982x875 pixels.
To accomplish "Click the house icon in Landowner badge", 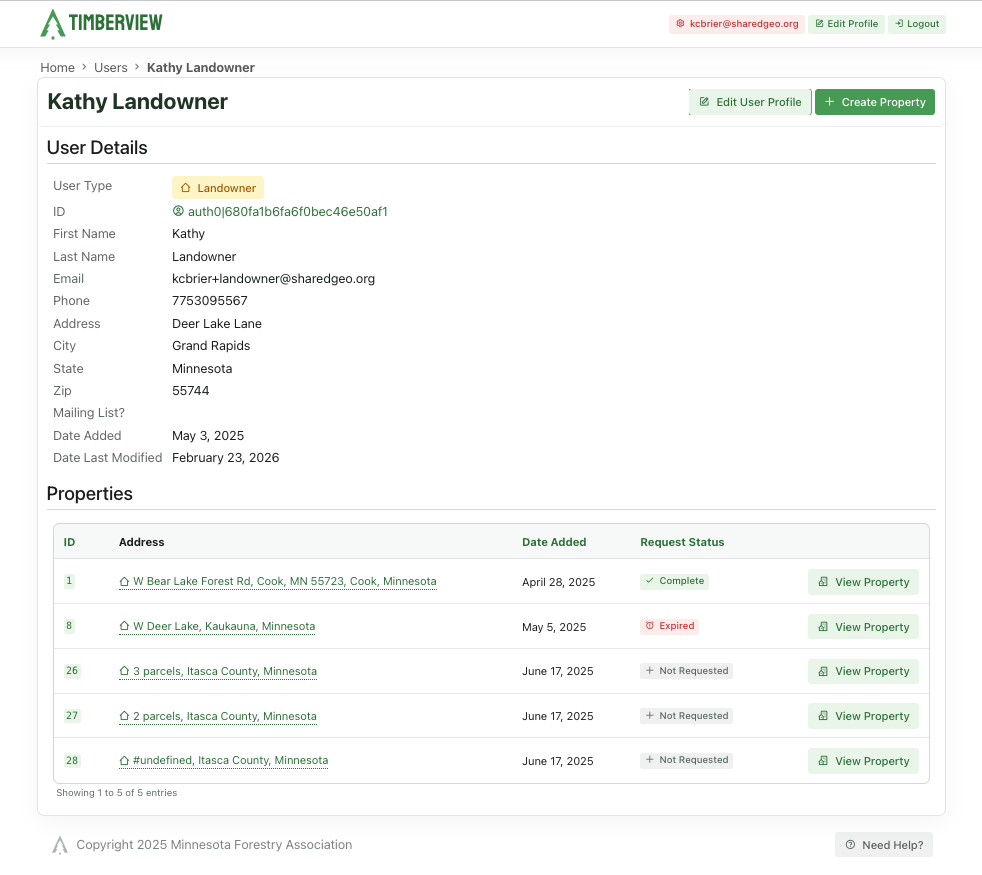I will [x=185, y=188].
